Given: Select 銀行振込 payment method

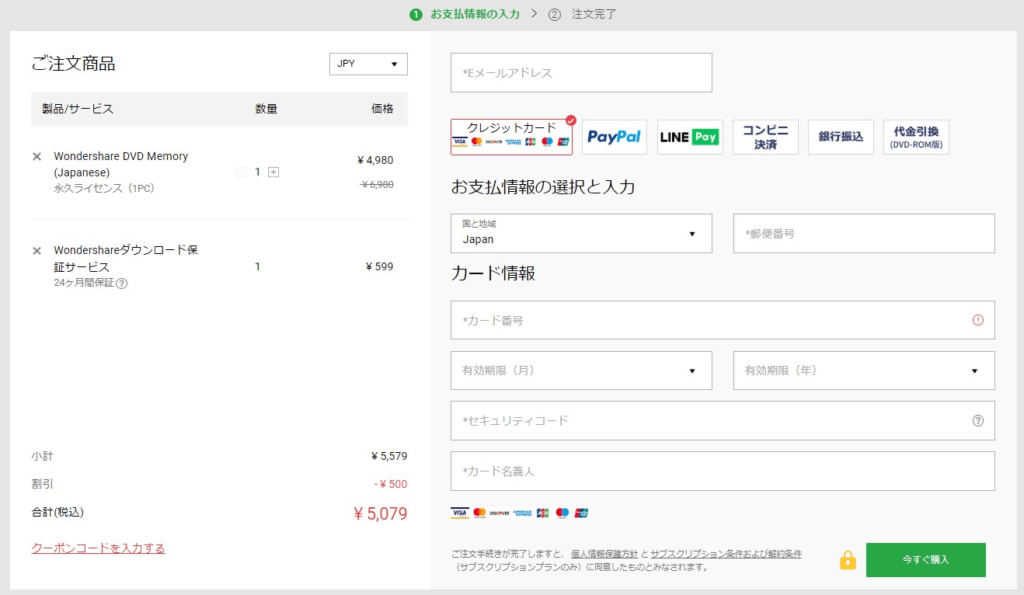Looking at the screenshot, I should [840, 137].
